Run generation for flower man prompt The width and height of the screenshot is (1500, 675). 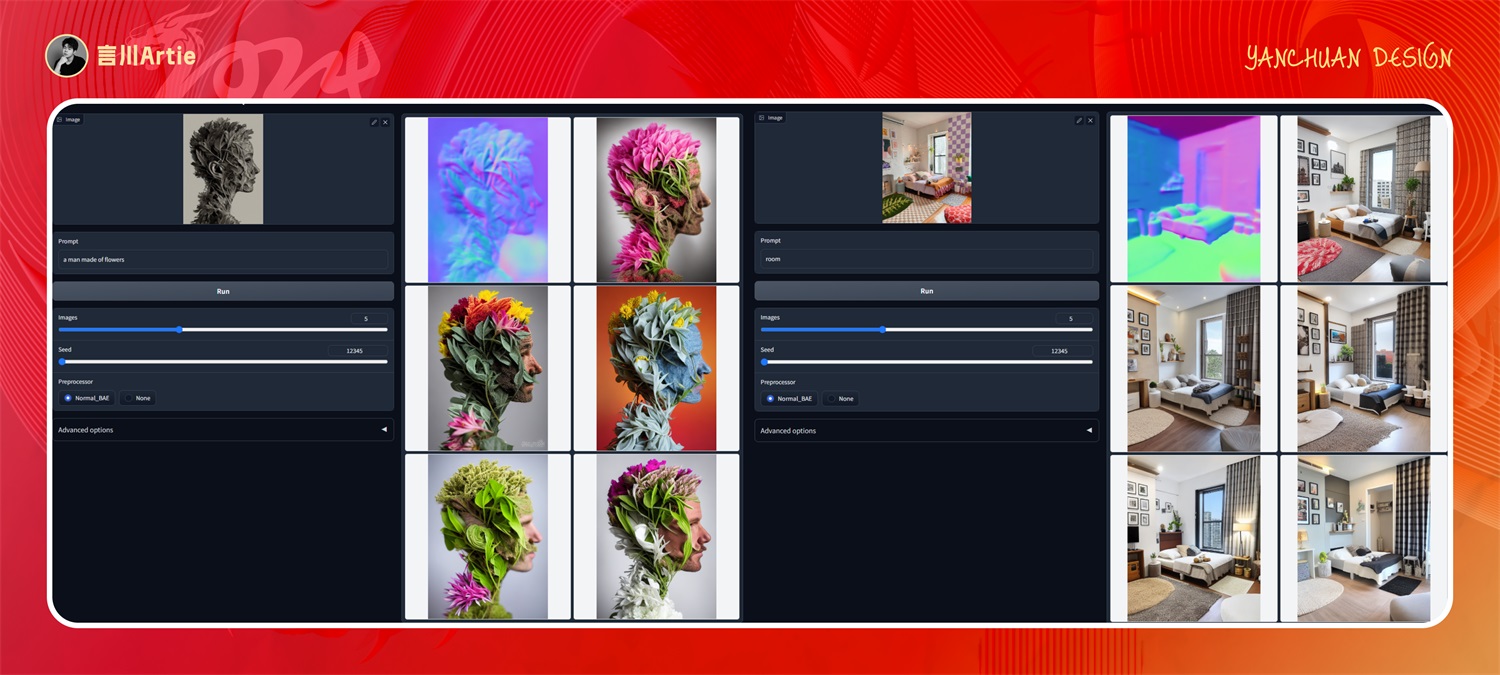click(x=223, y=291)
